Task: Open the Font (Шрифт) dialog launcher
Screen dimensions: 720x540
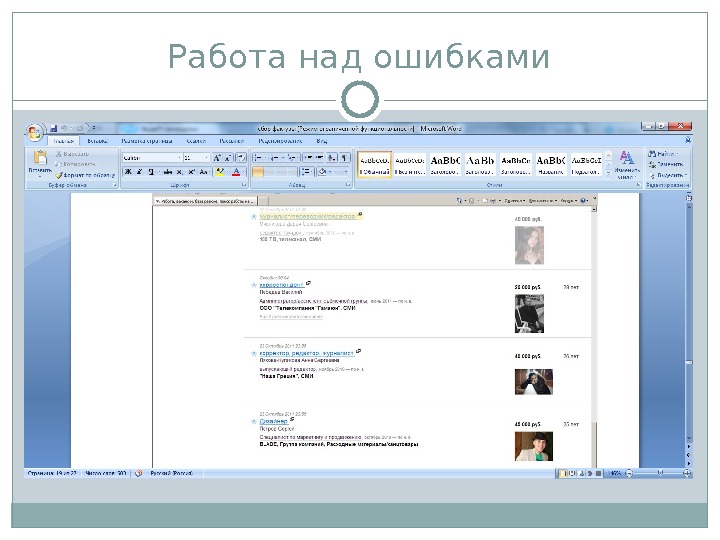Action: point(244,185)
